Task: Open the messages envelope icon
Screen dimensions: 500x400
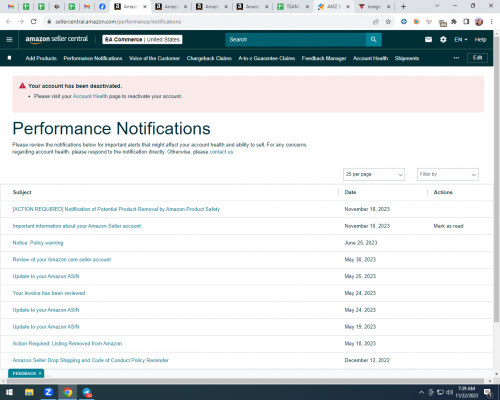Action: click(428, 39)
